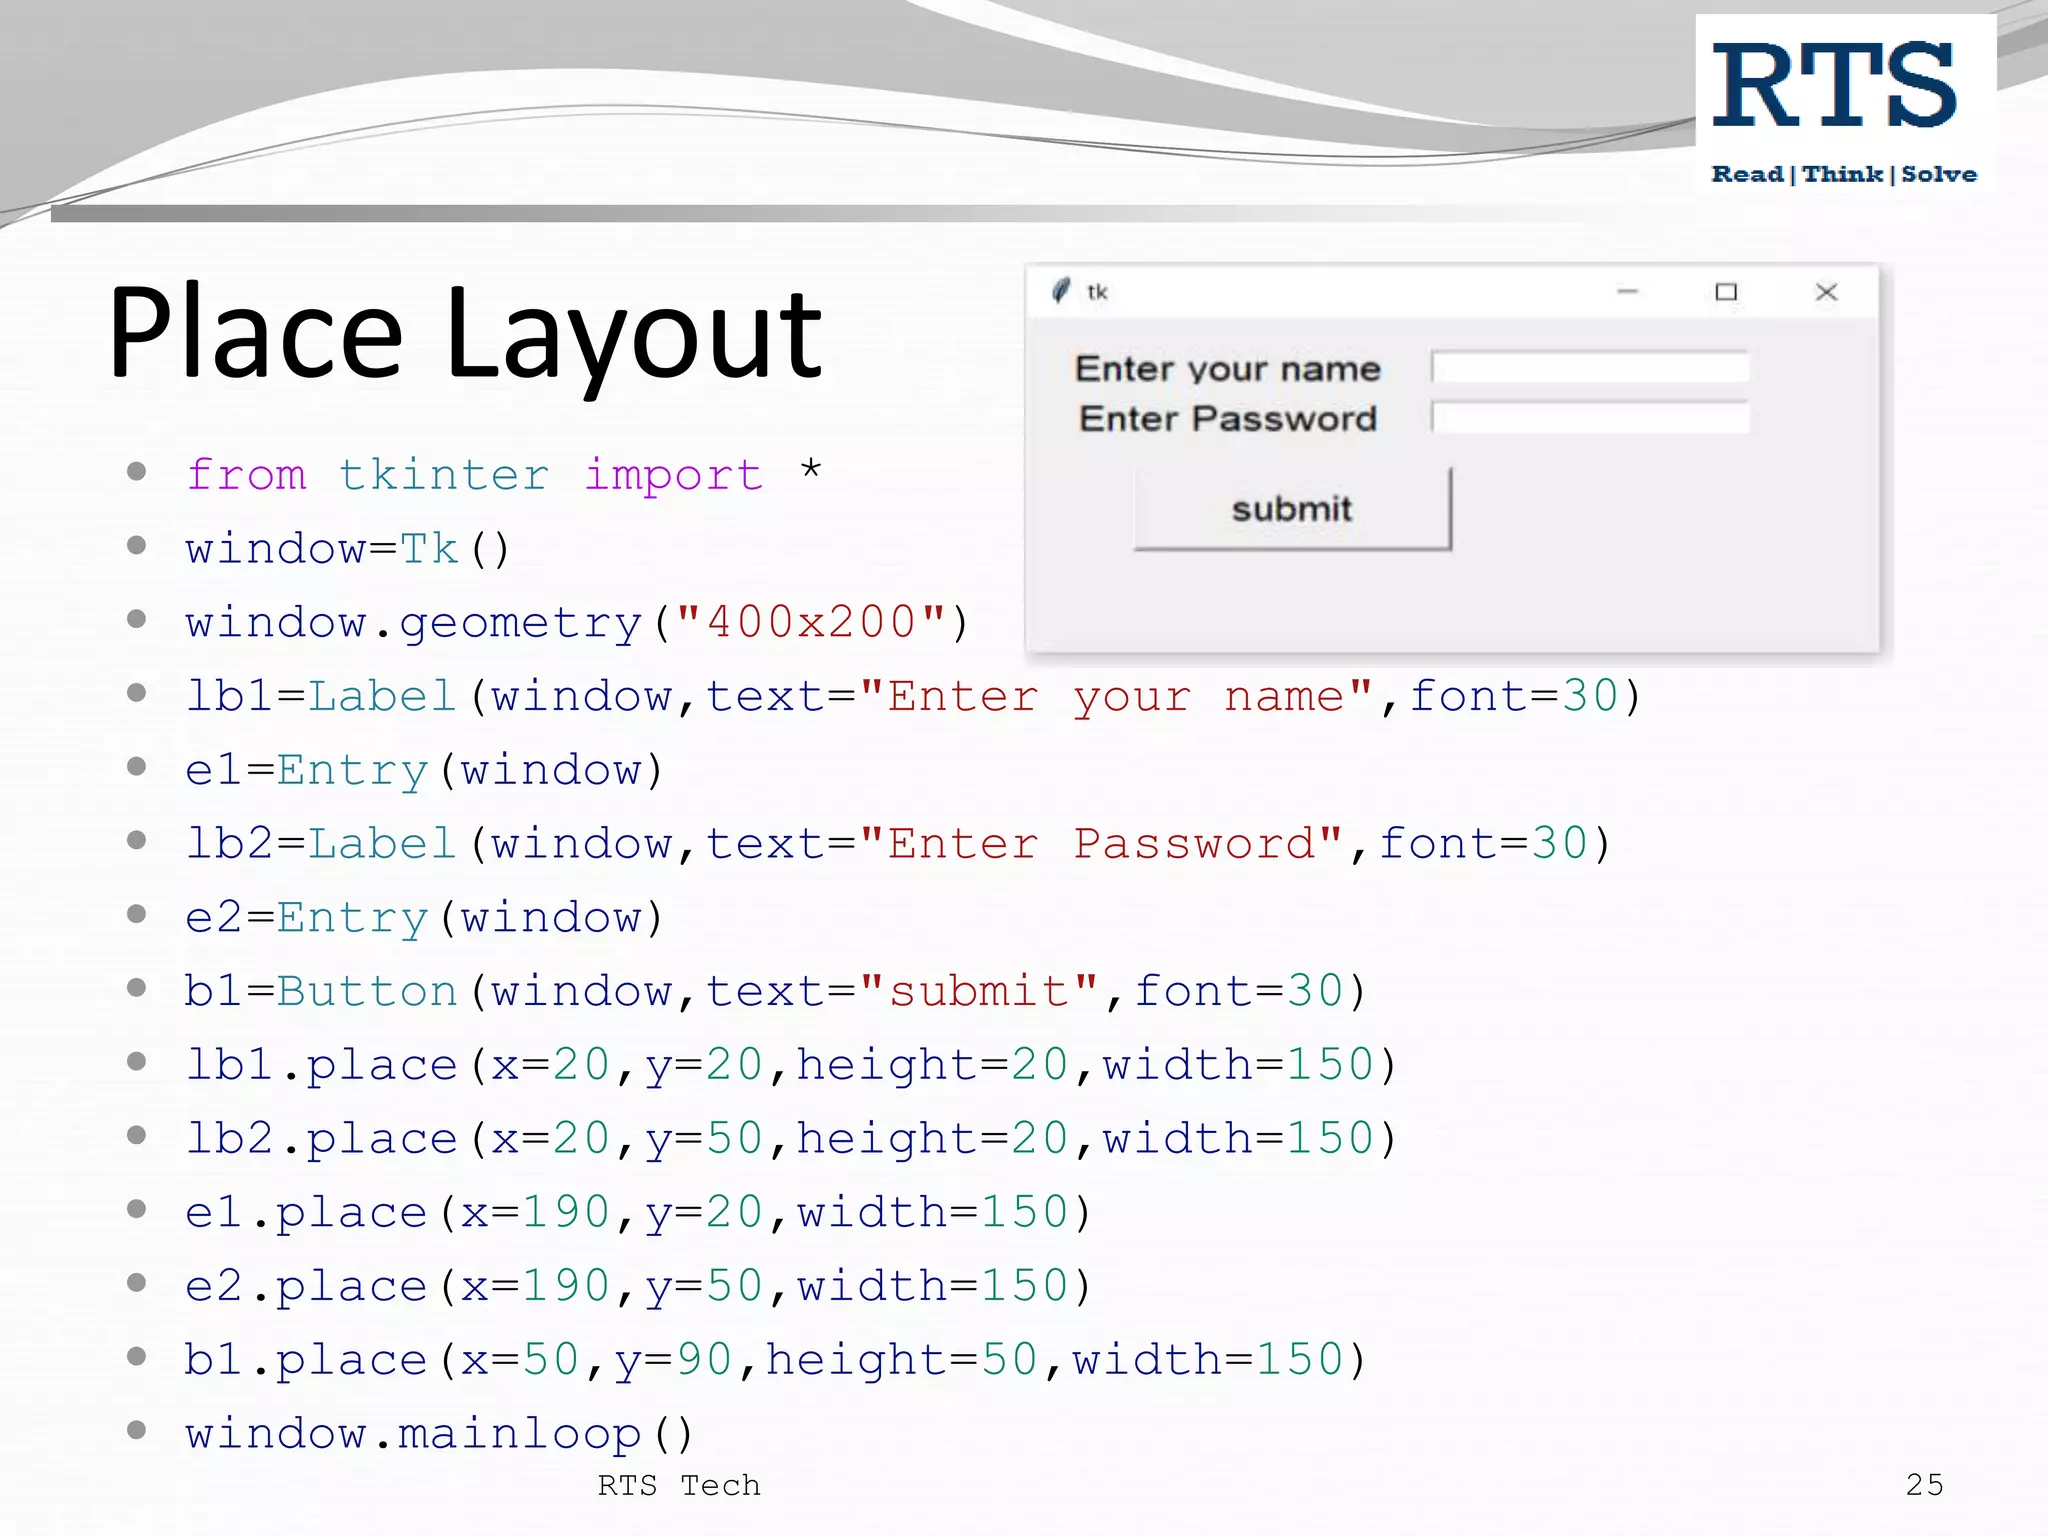Click the 'RTS Tech' footer text

coord(679,1485)
